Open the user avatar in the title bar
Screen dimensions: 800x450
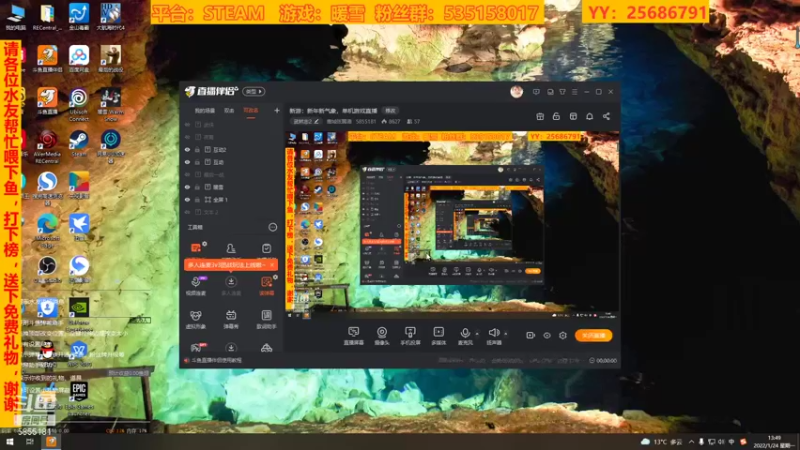(x=516, y=92)
